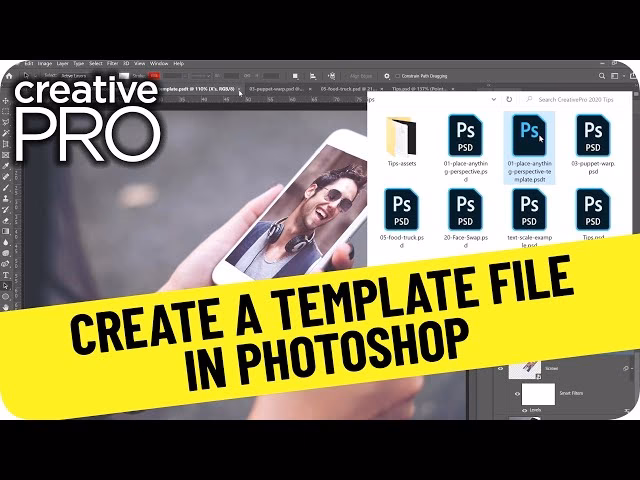Click the Search CreativePro 2020 Tips field

[x=576, y=99]
